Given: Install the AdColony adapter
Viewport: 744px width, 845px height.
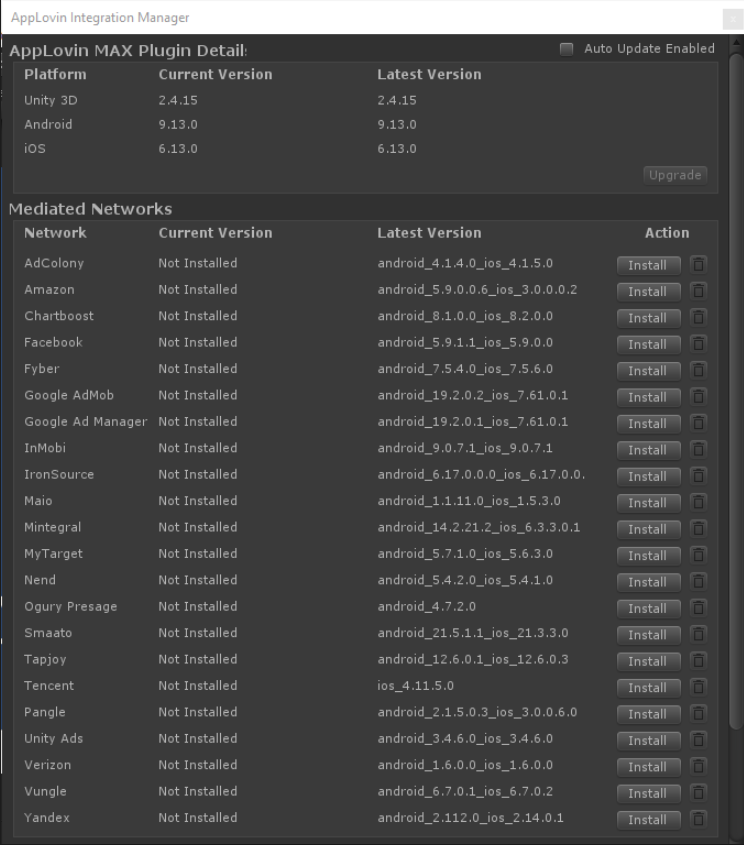Looking at the screenshot, I should tap(648, 265).
